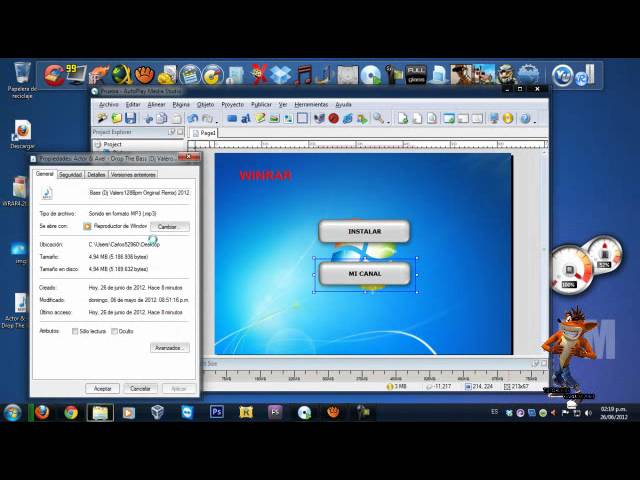Insert a new Paragraph object
The height and width of the screenshot is (480, 640).
[x=260, y=118]
